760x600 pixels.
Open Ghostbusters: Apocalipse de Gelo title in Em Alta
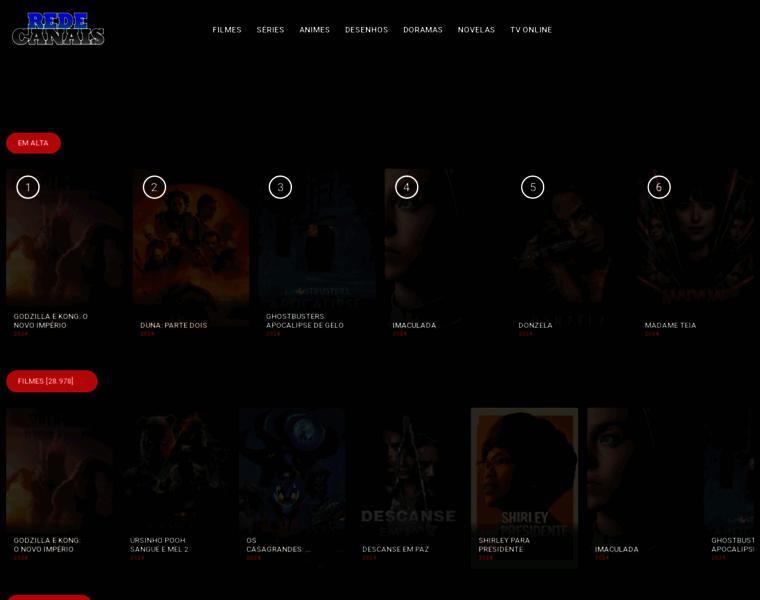304,321
